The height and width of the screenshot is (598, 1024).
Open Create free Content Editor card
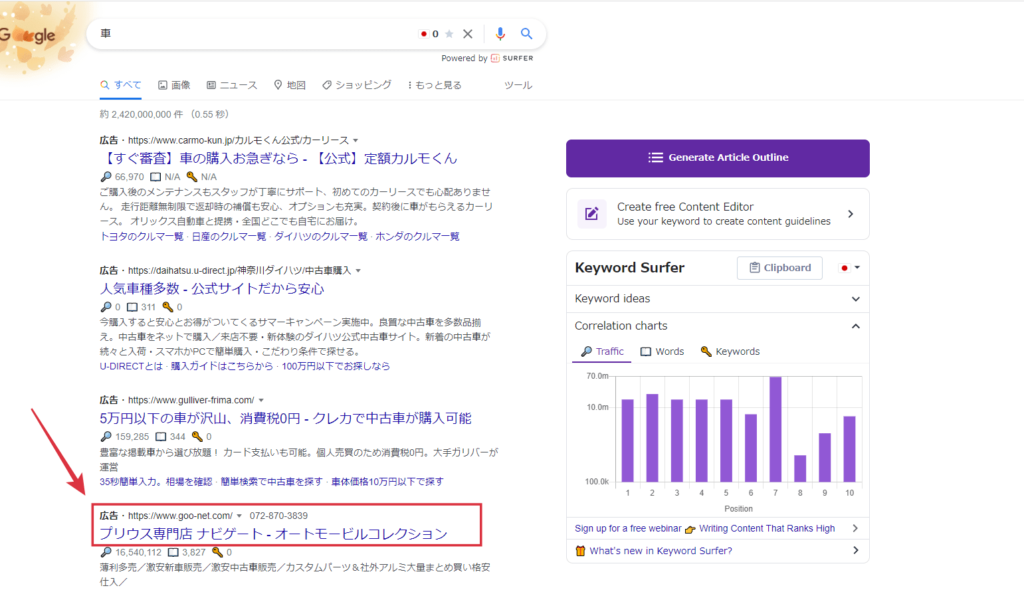tap(718, 214)
